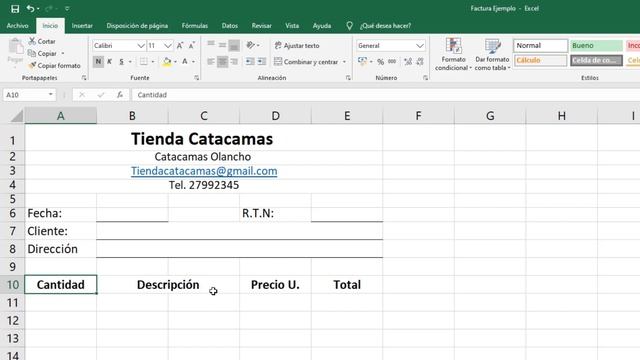Switch to the Revisar tab
Image resolution: width=640 pixels, height=360 pixels.
point(262,26)
